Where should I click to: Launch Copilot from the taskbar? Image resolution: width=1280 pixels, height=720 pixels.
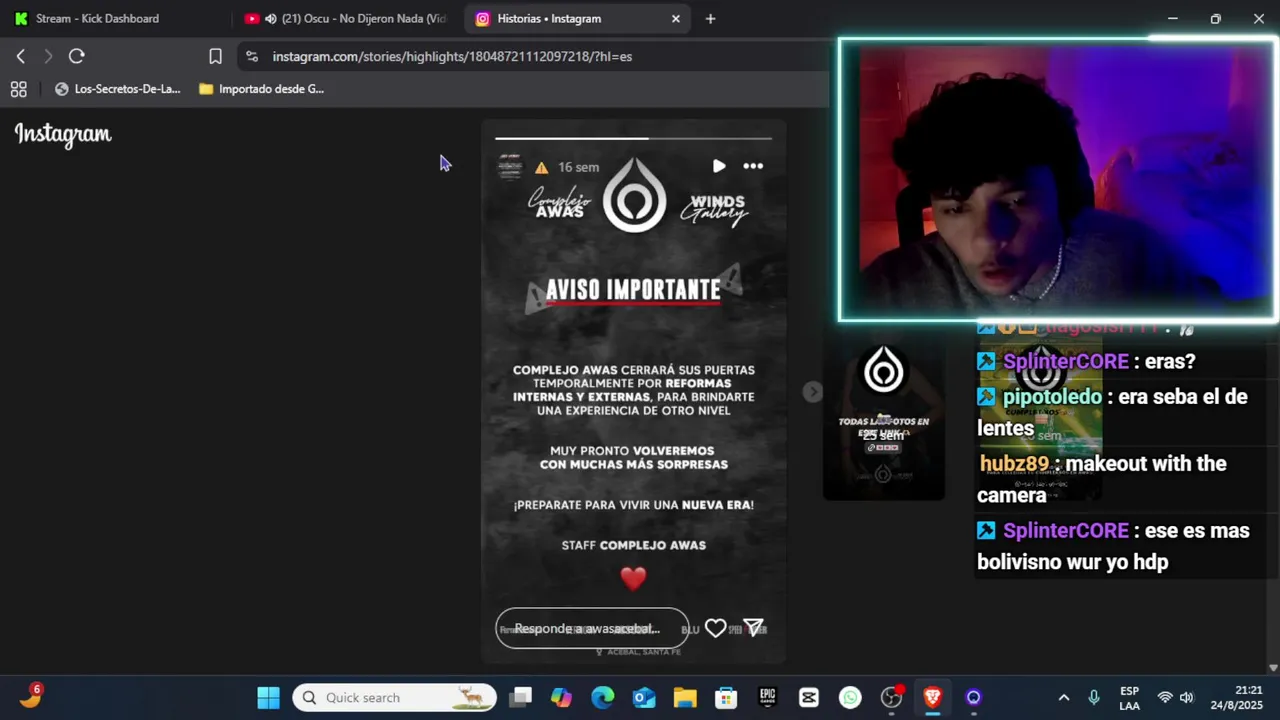click(x=561, y=697)
